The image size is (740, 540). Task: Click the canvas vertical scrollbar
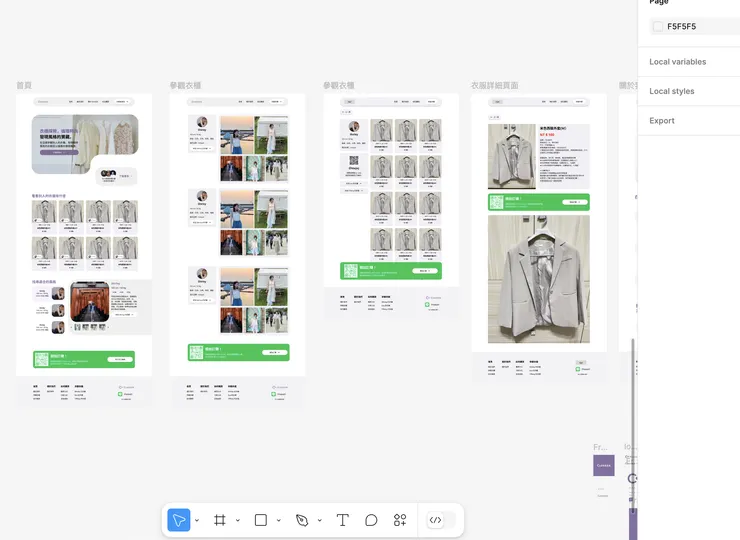tap(632, 425)
